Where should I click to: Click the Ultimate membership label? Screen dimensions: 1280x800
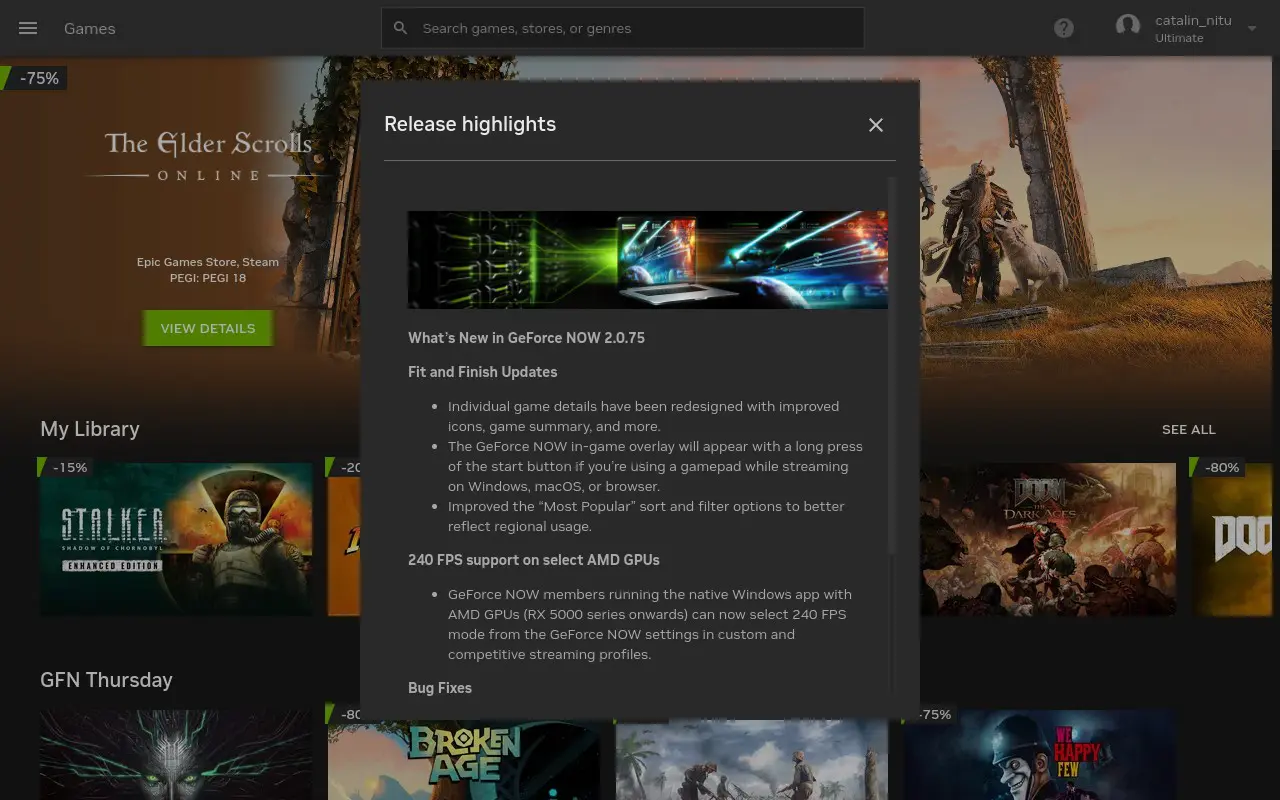(1179, 38)
